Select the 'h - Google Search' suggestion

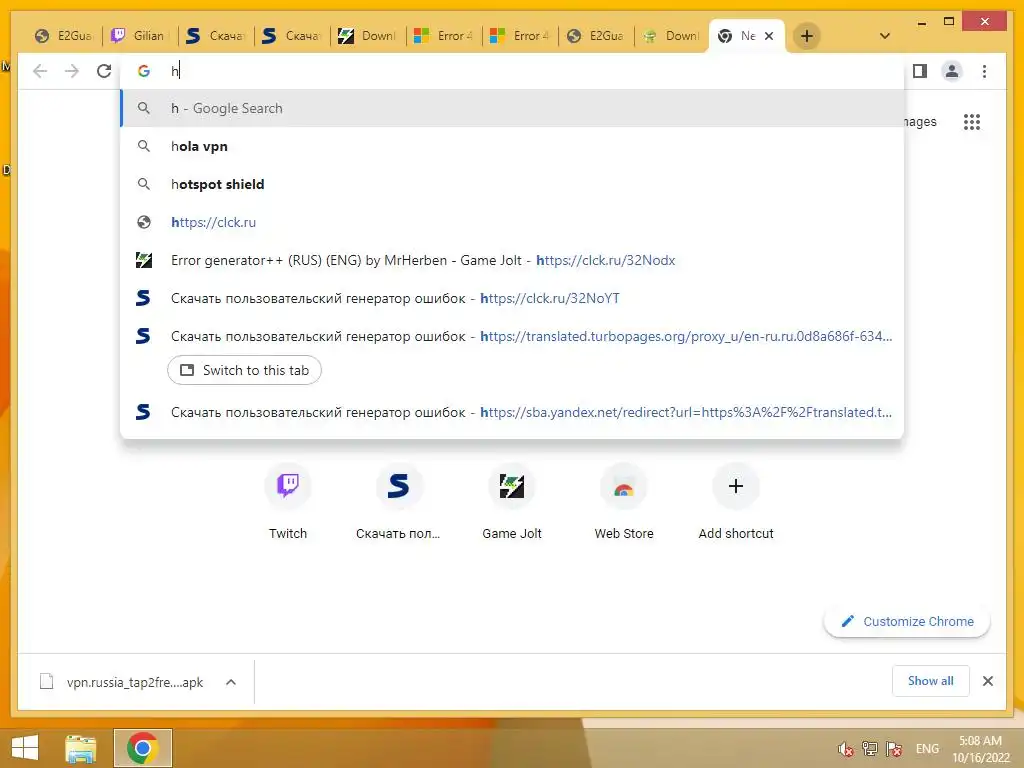[512, 108]
